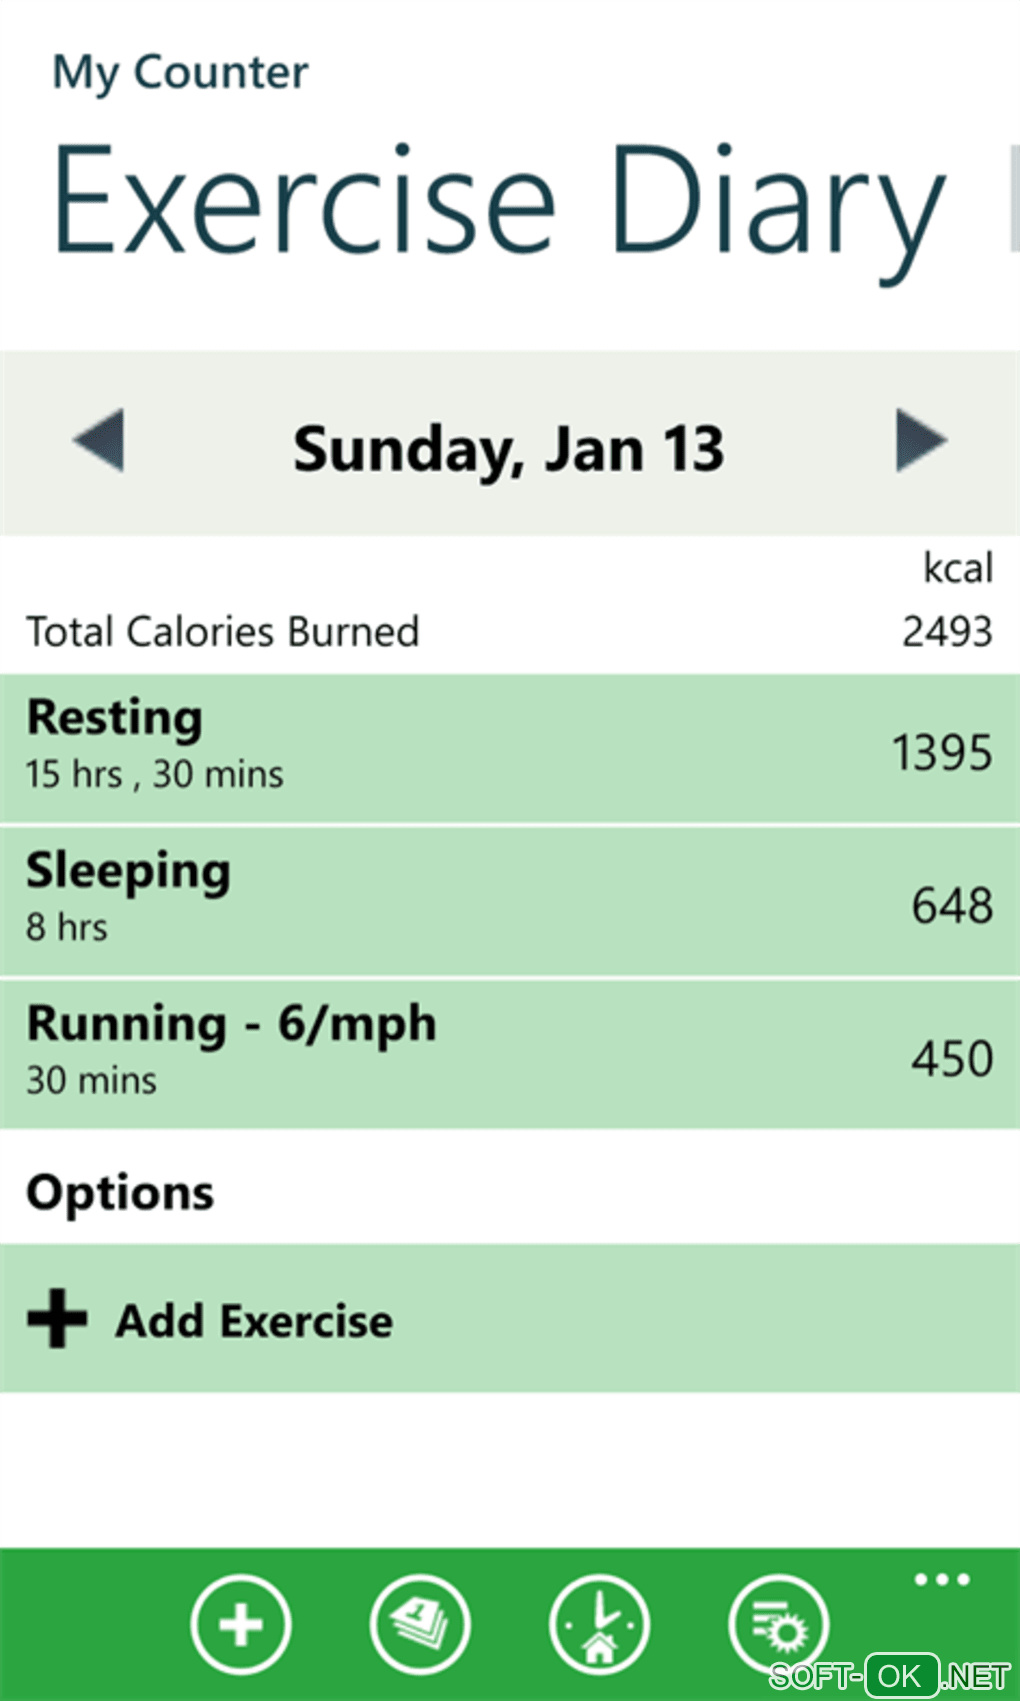The width and height of the screenshot is (1020, 1701).
Task: Tap the Options section header
Action: pyautogui.click(x=120, y=1193)
